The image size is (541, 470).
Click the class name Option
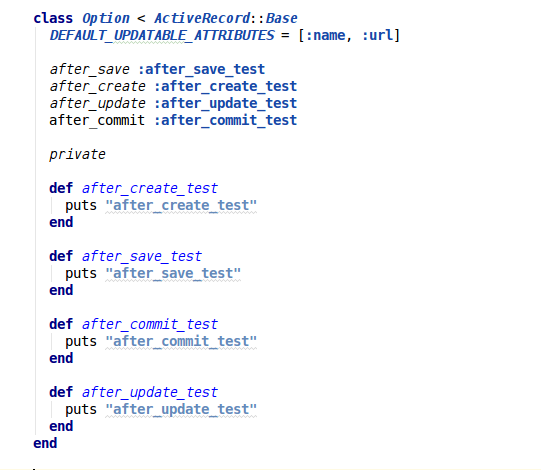point(106,19)
